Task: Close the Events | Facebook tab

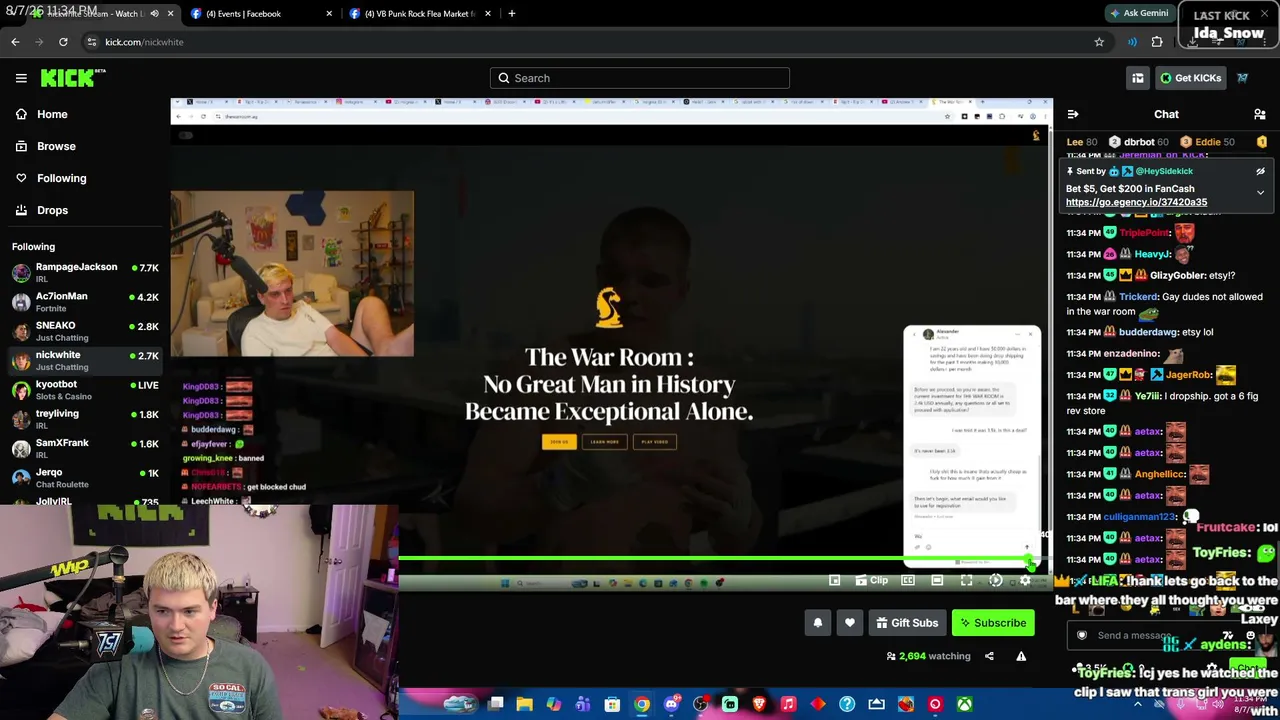Action: (x=329, y=14)
